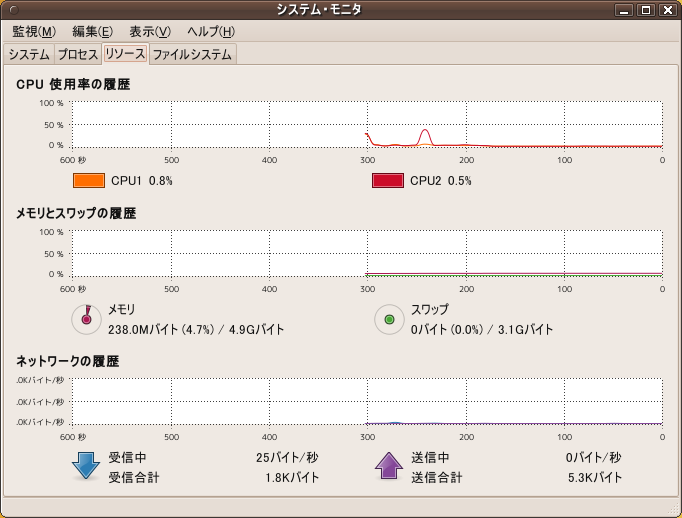This screenshot has width=682, height=518.
Task: Click the CPU usage history graph
Action: (367, 125)
